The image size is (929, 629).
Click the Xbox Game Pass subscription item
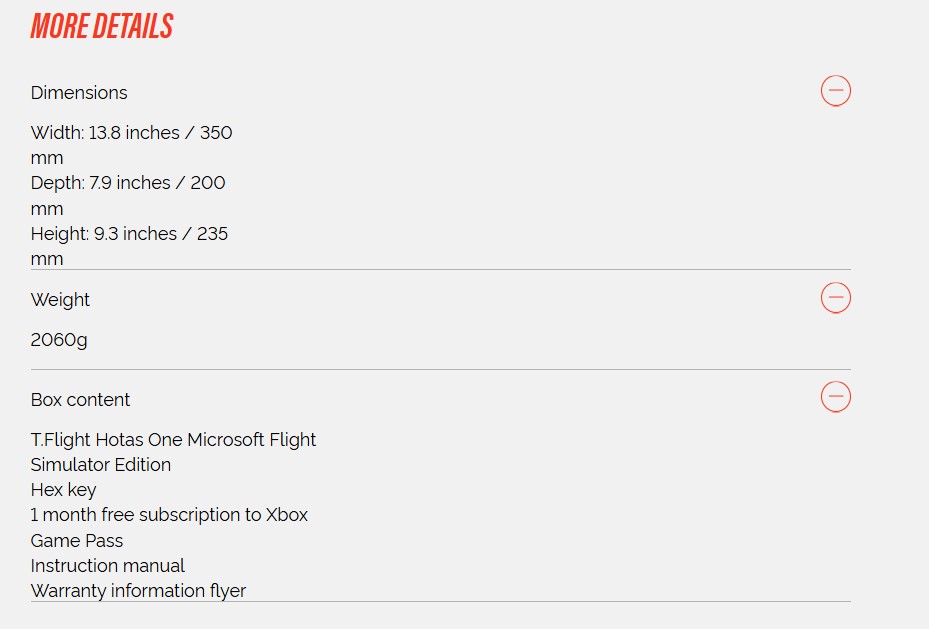click(169, 515)
